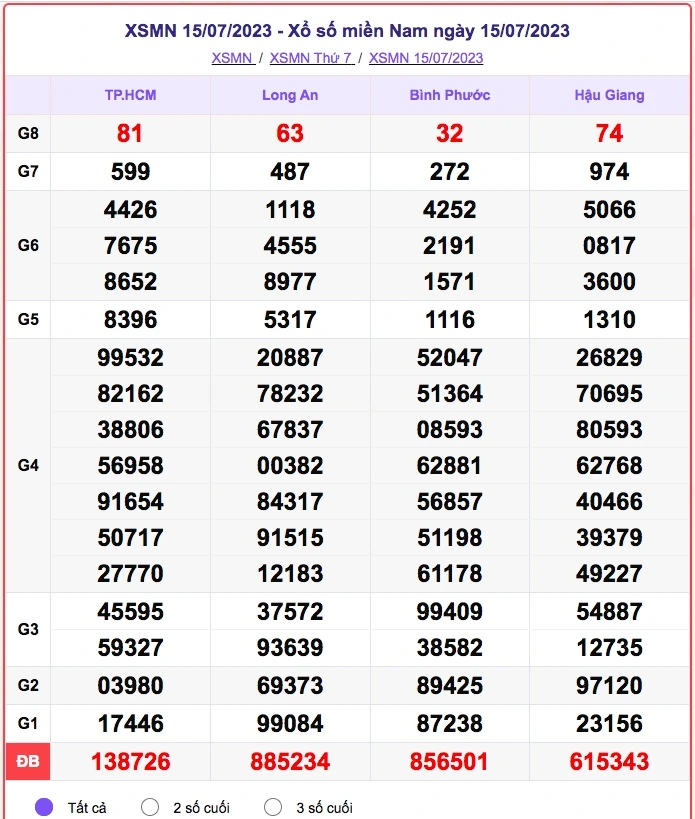Click the G8 row label
695x819 pixels.
[28, 133]
